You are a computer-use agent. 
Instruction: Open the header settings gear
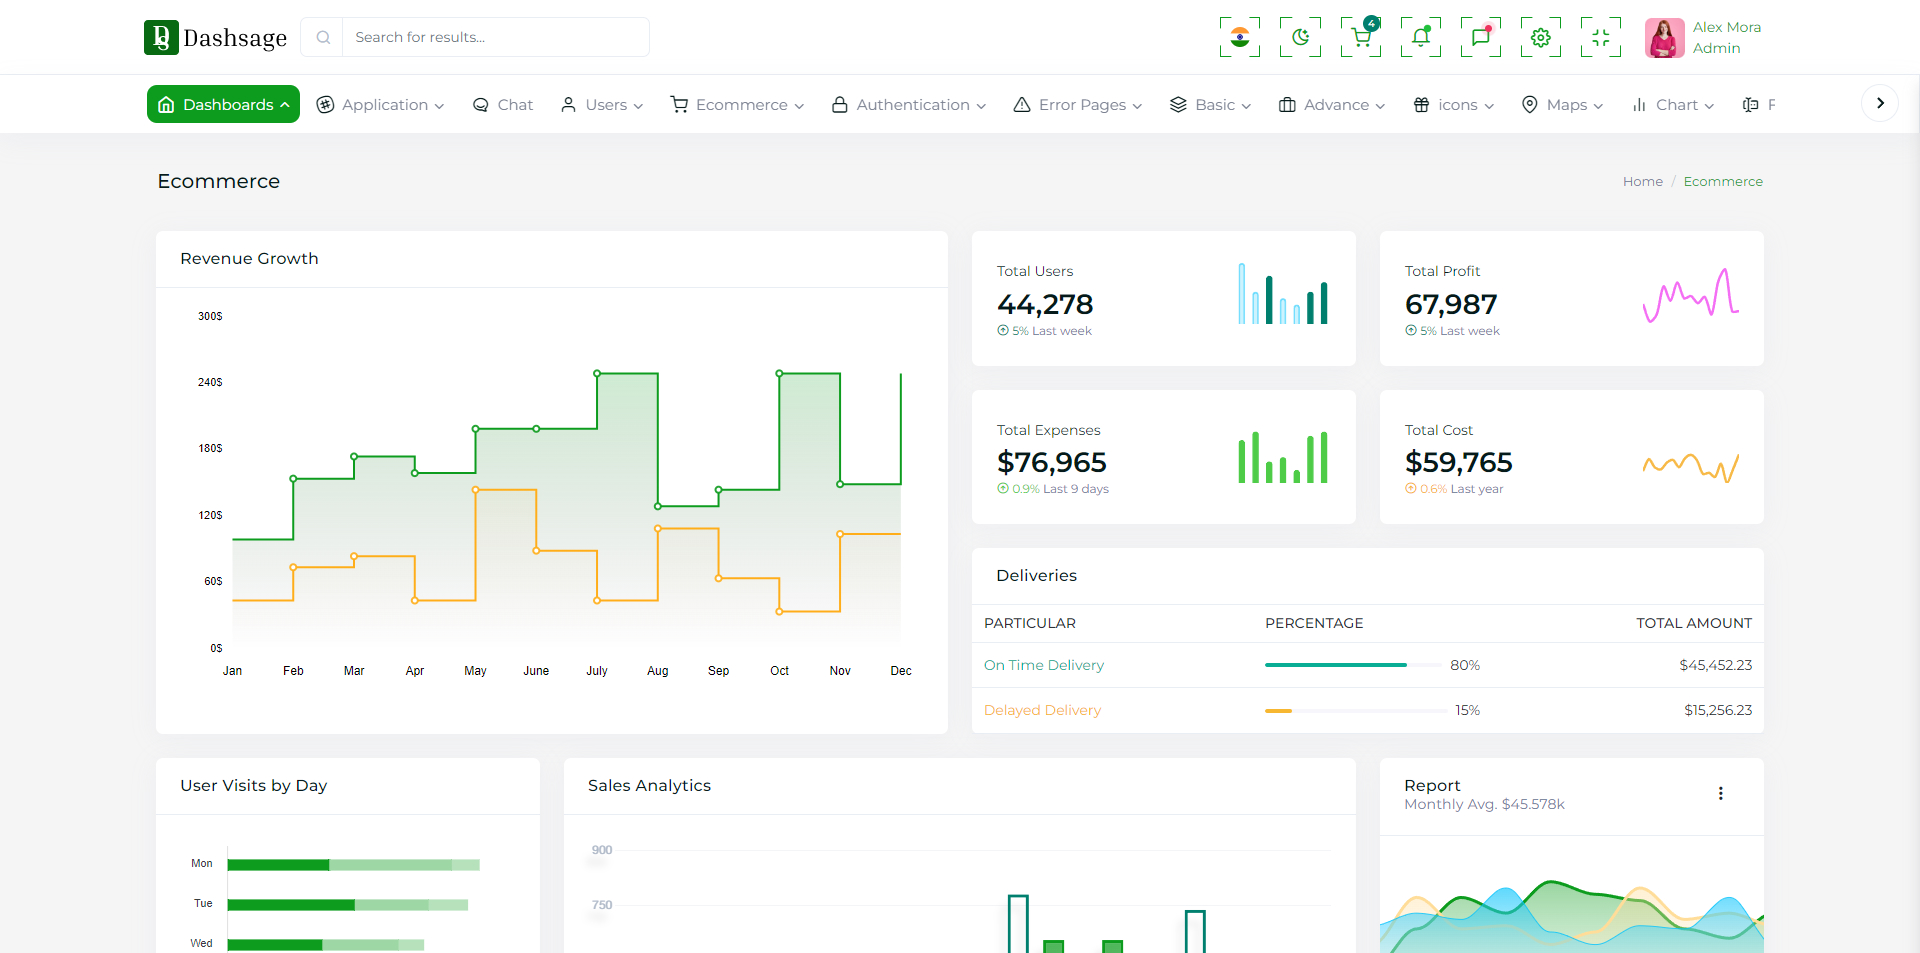click(x=1540, y=37)
